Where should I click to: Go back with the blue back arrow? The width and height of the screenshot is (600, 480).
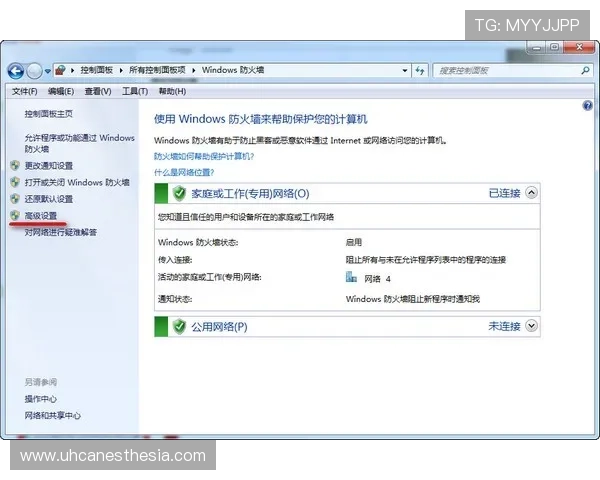pyautogui.click(x=16, y=71)
